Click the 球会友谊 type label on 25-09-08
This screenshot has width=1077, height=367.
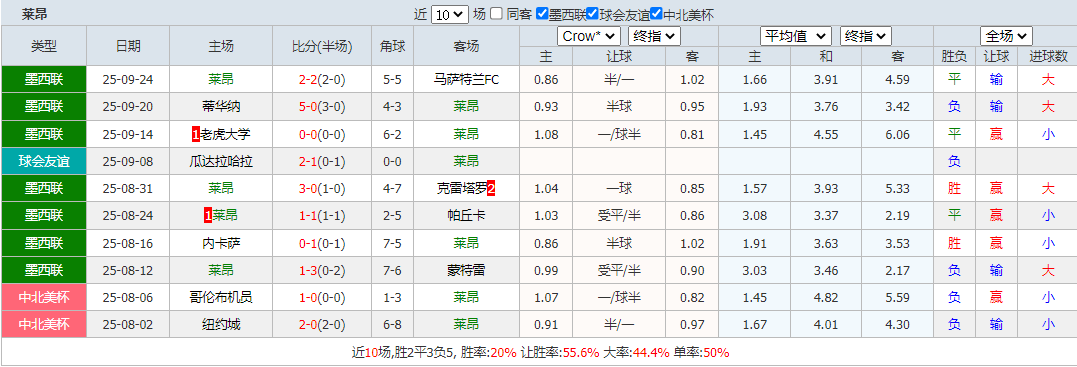pos(44,162)
